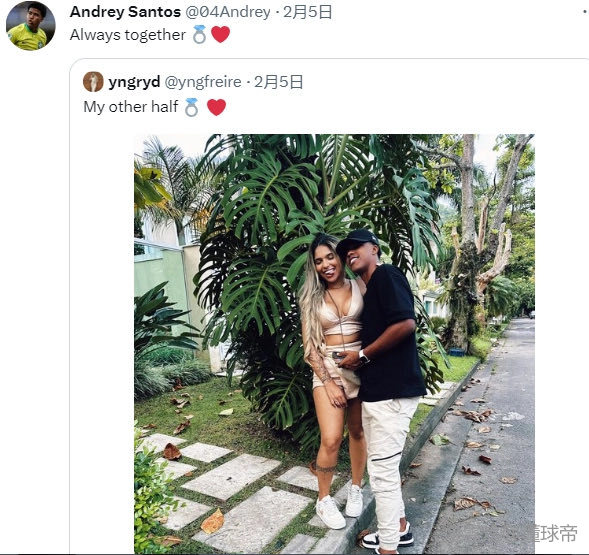The height and width of the screenshot is (555, 589).
Task: Click the red heart after "Always together"
Action: 220,35
